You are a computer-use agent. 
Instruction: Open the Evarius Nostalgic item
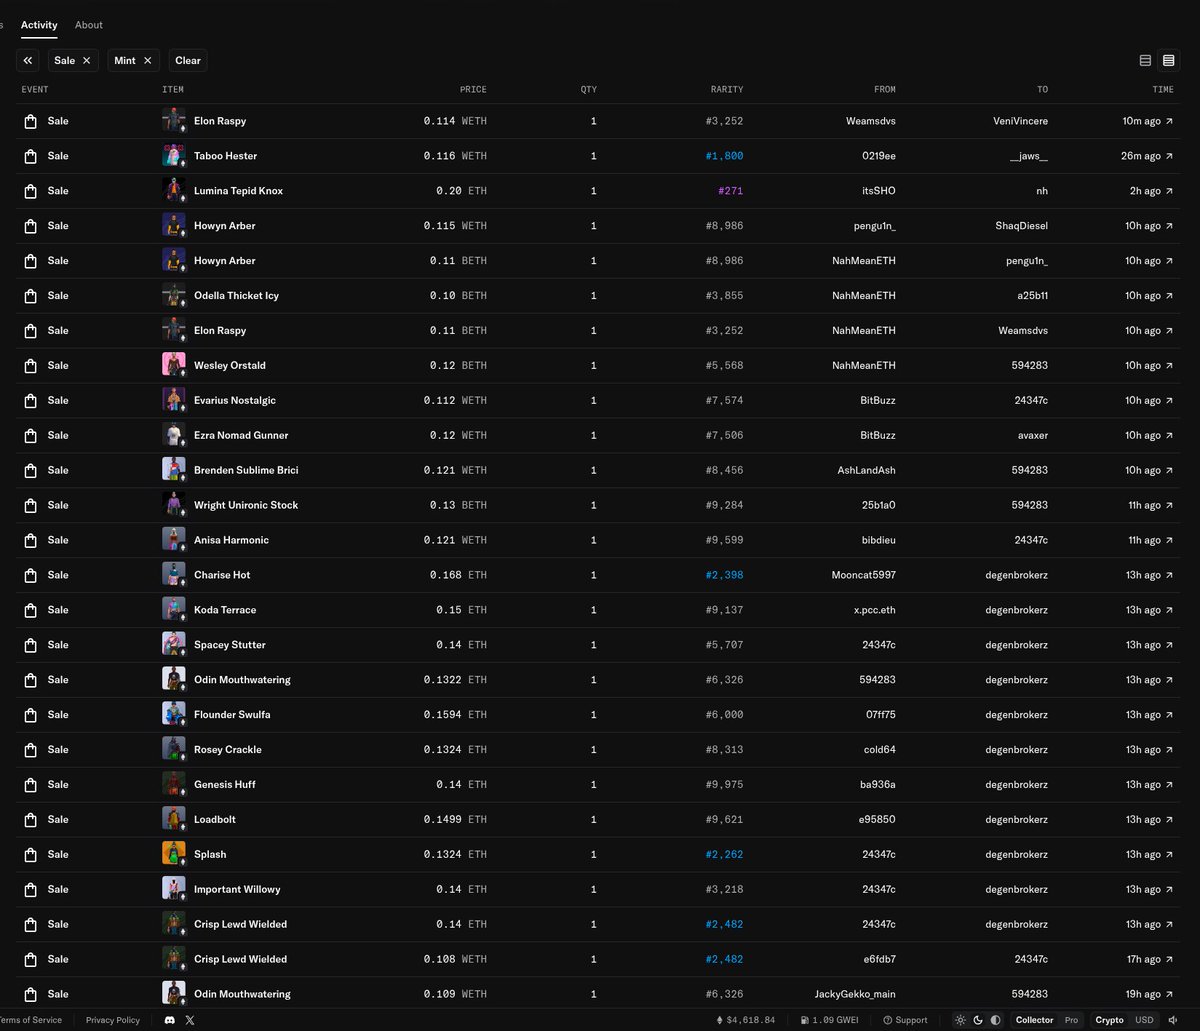(235, 400)
